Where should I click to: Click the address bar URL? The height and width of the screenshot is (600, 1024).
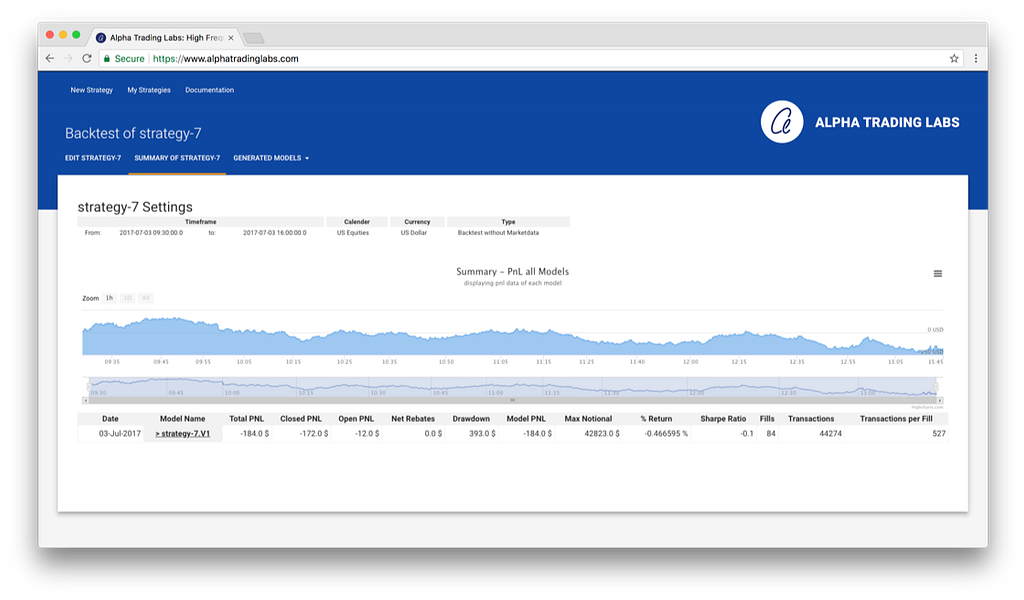[225, 58]
